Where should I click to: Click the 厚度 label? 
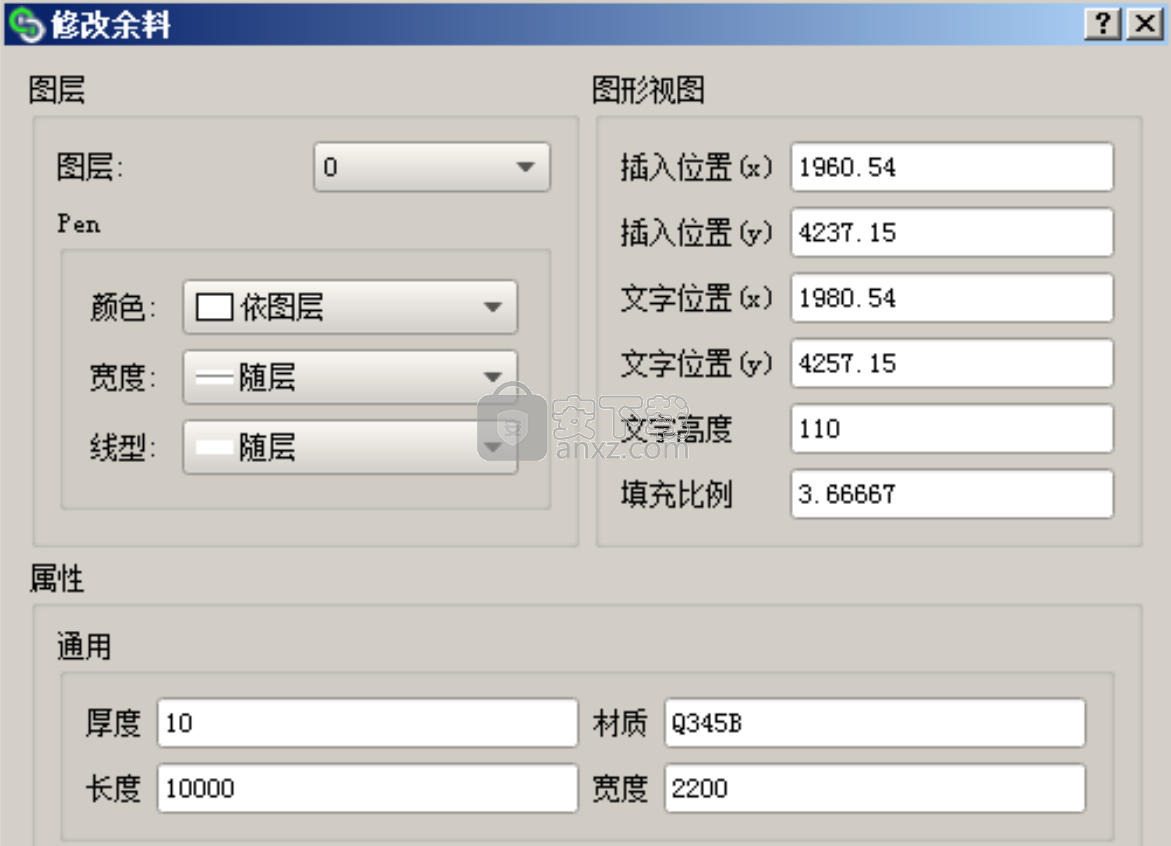113,723
